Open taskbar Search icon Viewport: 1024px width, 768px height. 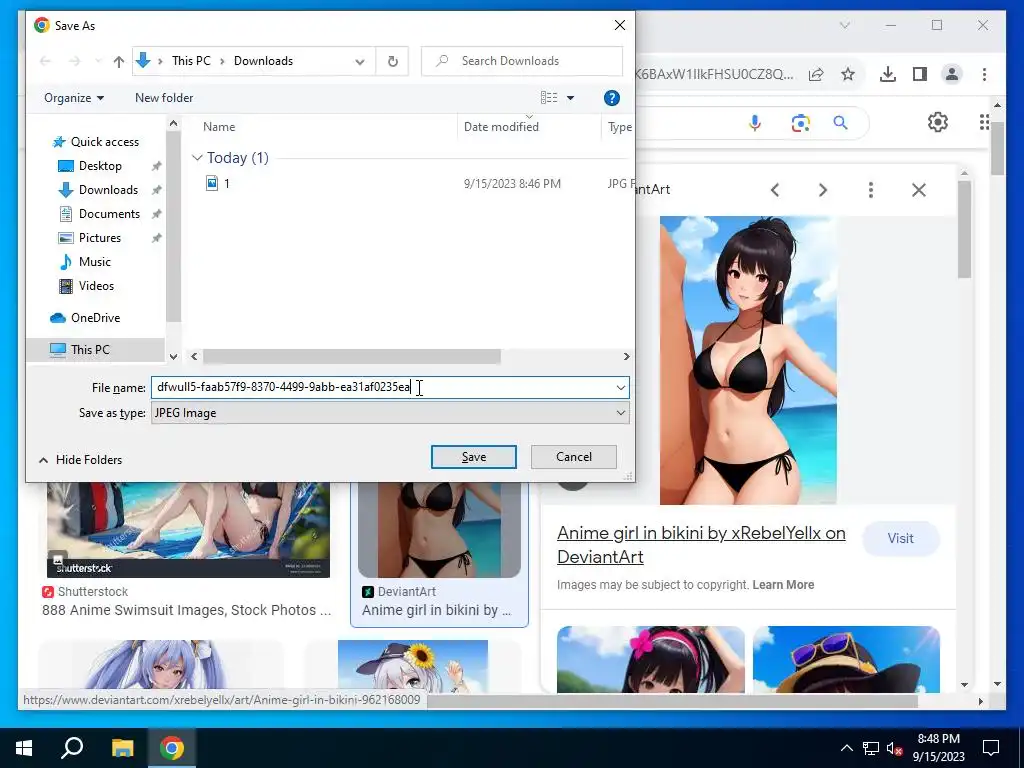click(x=72, y=748)
